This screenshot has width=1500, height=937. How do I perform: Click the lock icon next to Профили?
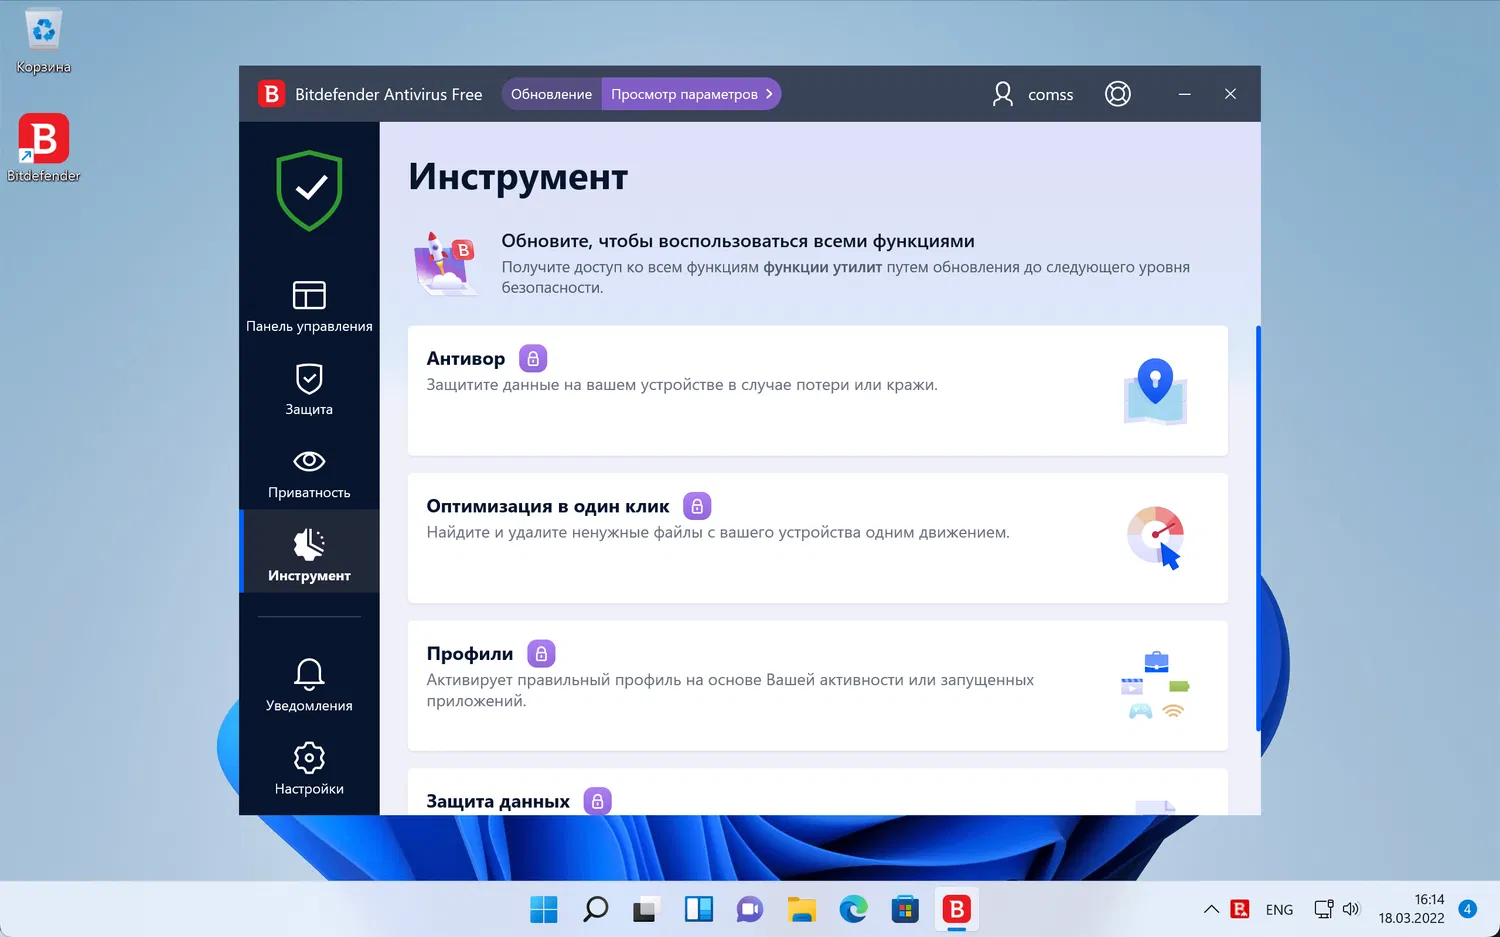pyautogui.click(x=541, y=654)
